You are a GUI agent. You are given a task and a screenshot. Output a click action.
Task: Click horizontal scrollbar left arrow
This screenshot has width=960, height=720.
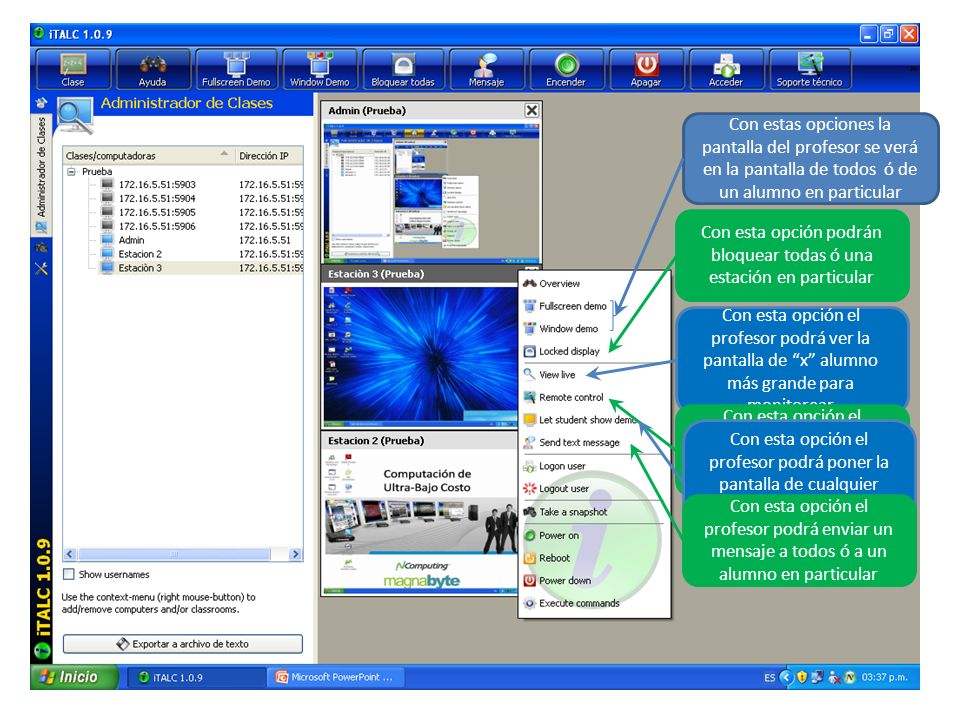click(x=70, y=554)
